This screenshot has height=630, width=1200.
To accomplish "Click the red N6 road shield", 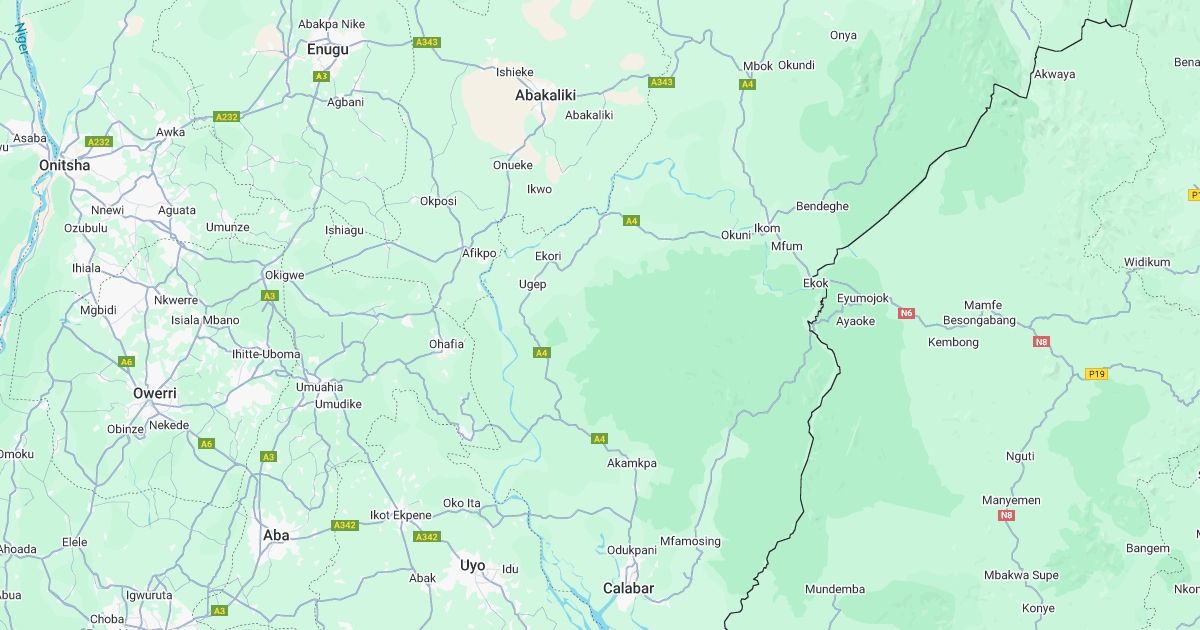I will point(906,313).
